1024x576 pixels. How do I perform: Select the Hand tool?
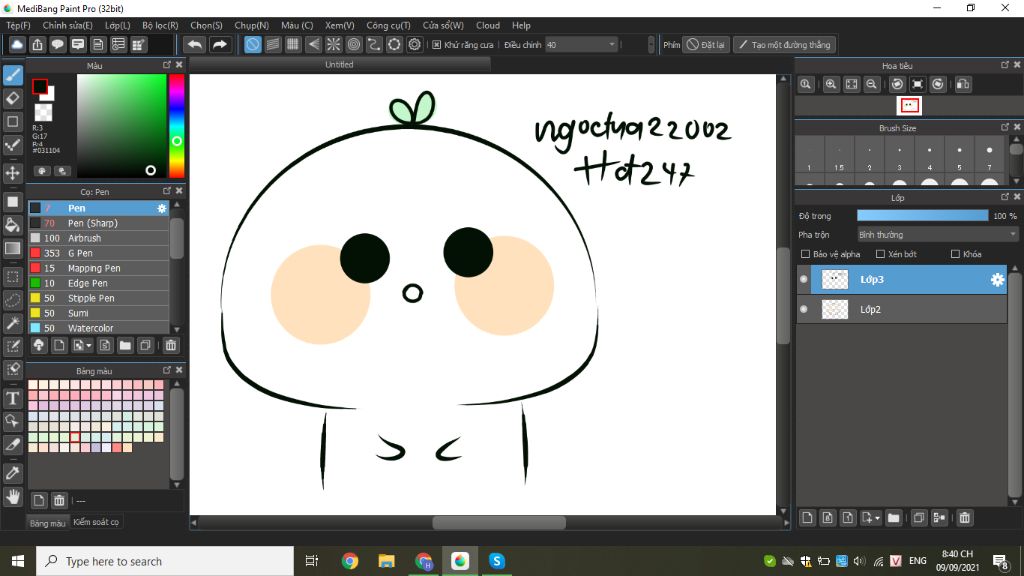pos(13,497)
